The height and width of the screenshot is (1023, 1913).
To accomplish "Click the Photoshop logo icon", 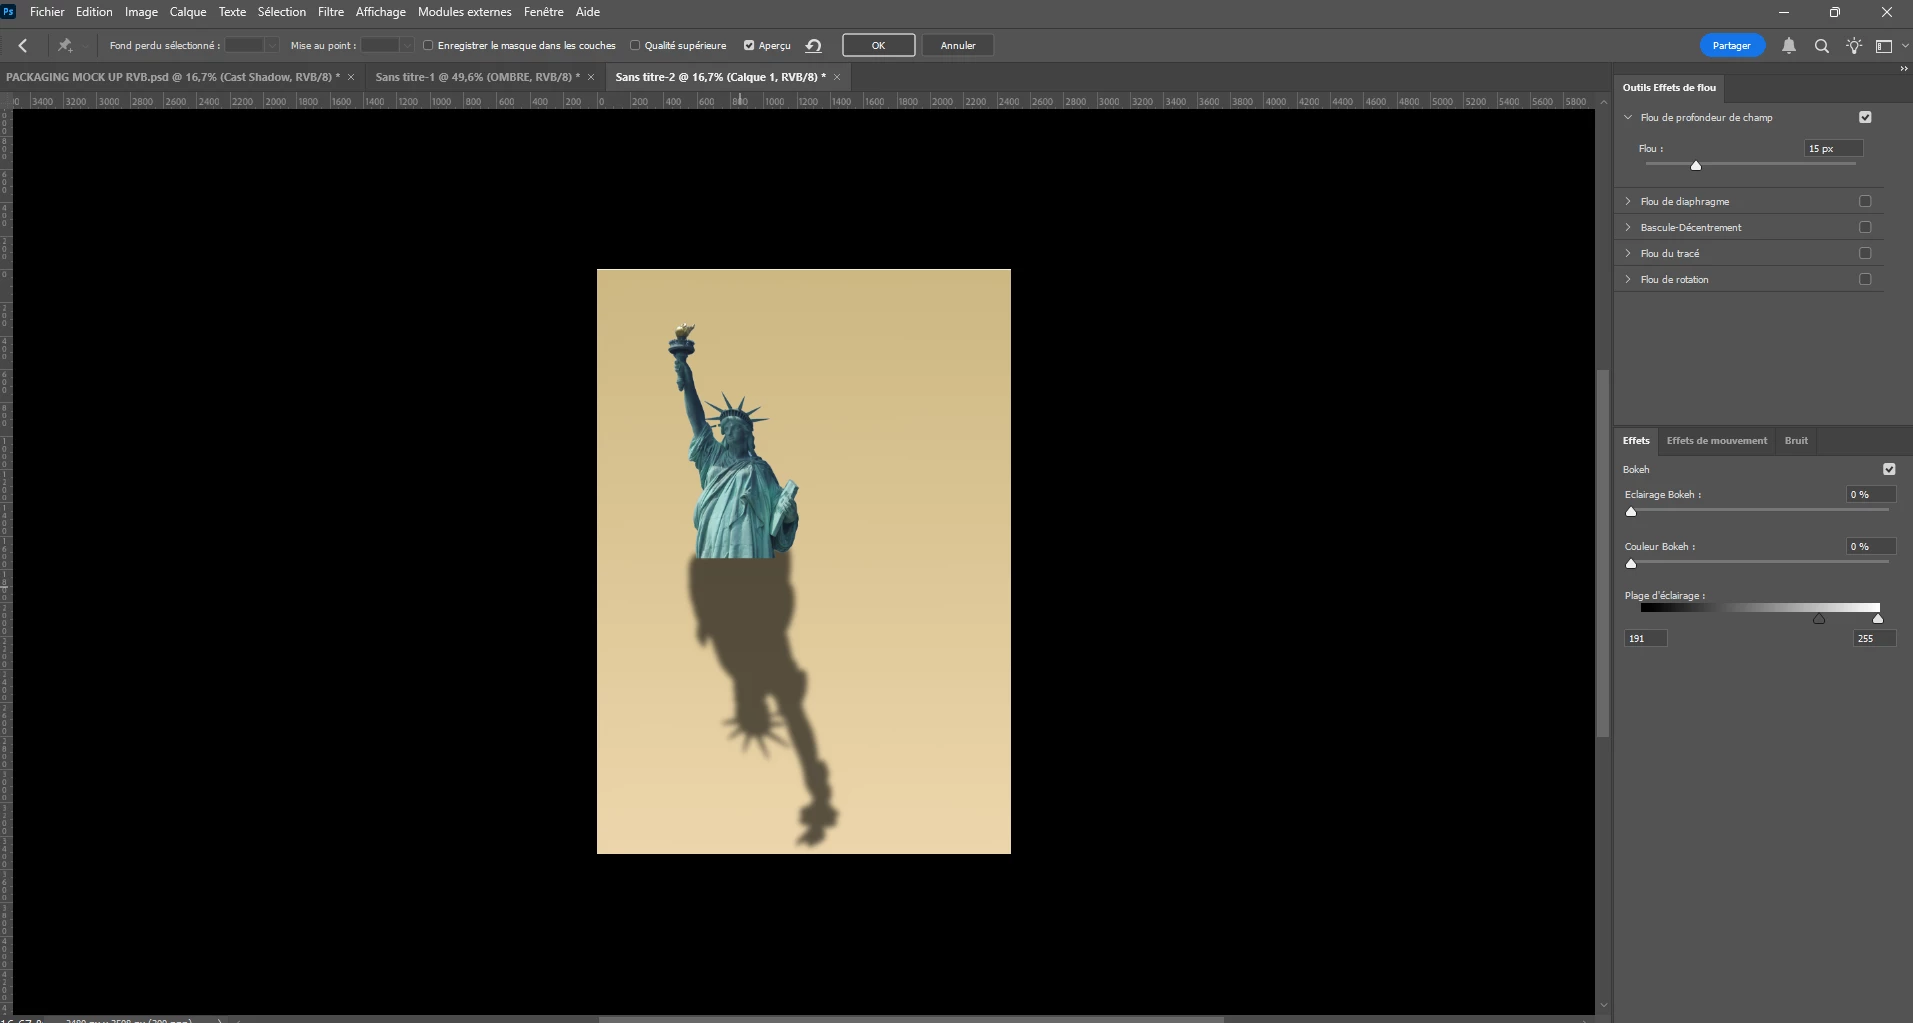I will (x=9, y=12).
